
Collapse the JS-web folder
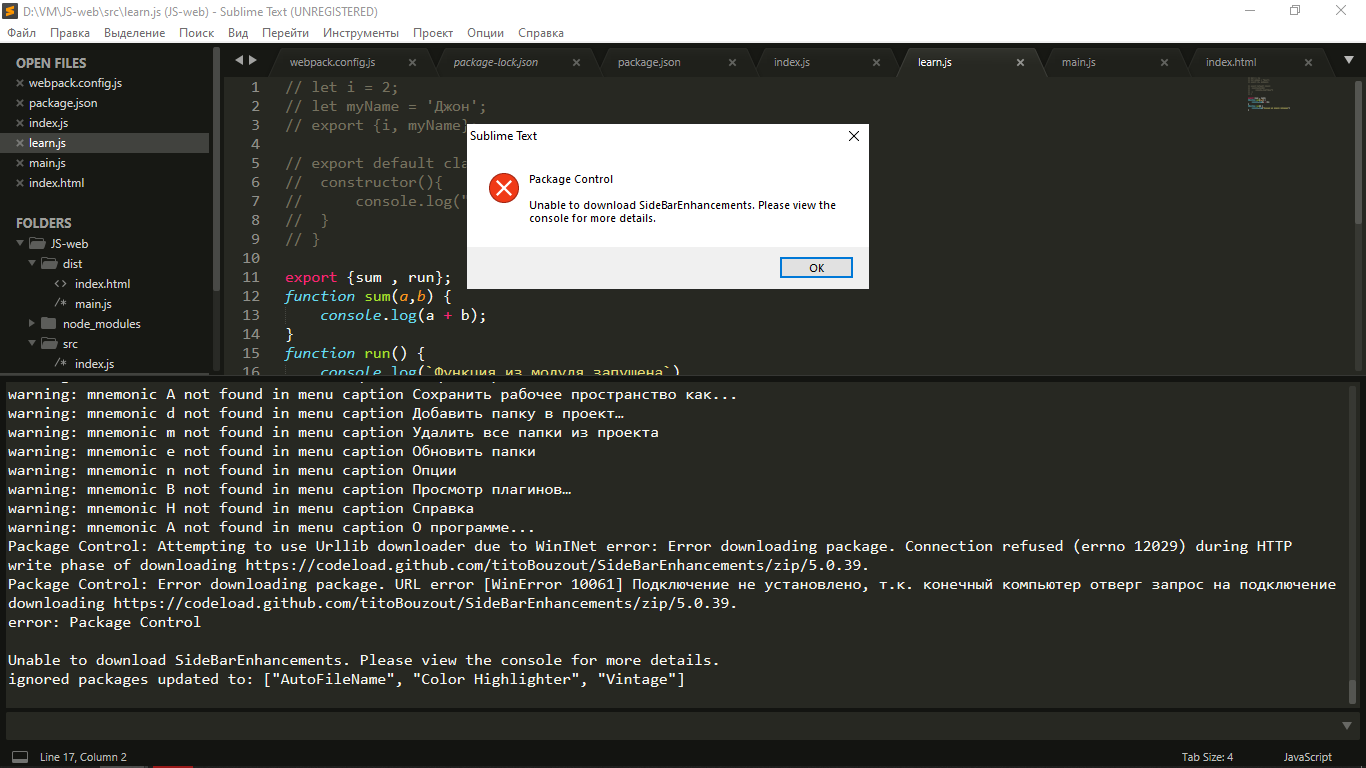click(x=19, y=243)
